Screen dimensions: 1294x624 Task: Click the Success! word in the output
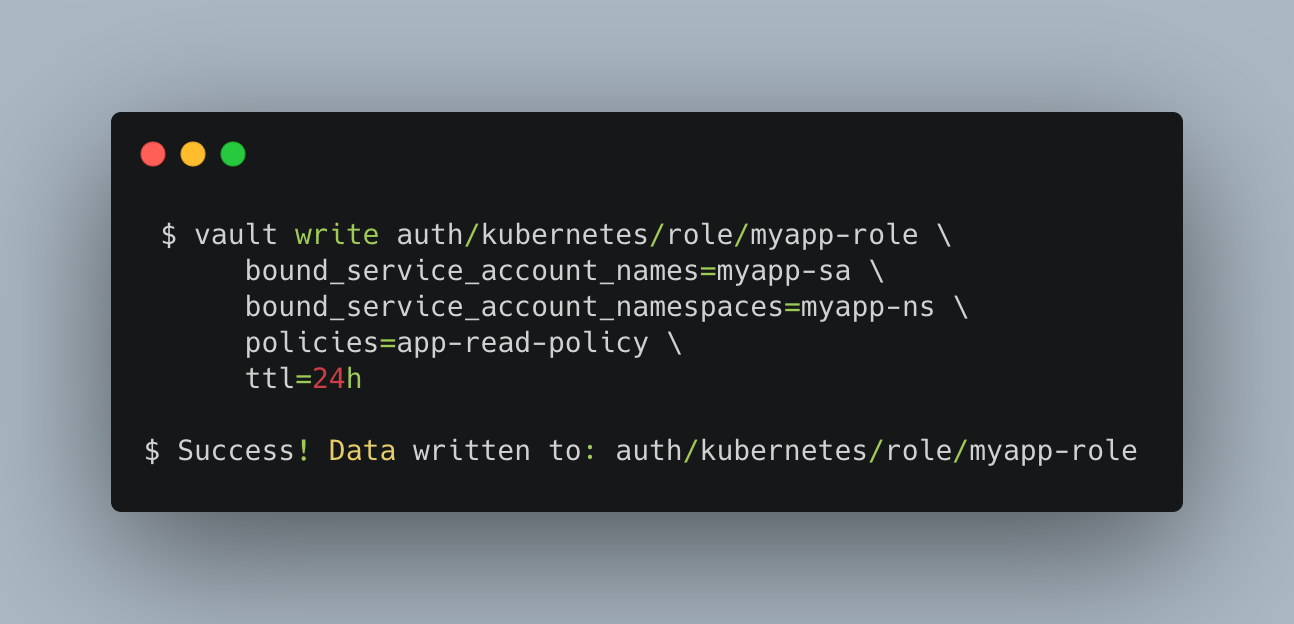tap(245, 451)
